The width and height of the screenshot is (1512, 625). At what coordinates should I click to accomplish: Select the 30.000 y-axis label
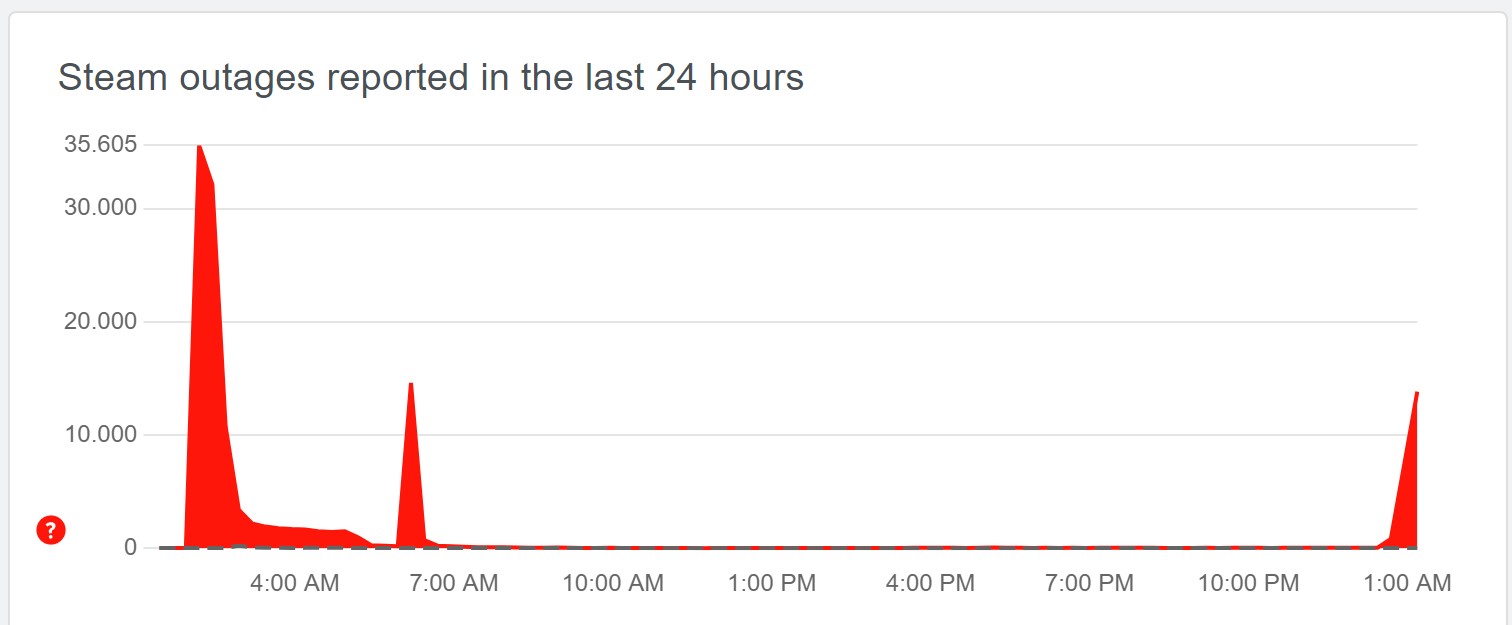(x=100, y=208)
